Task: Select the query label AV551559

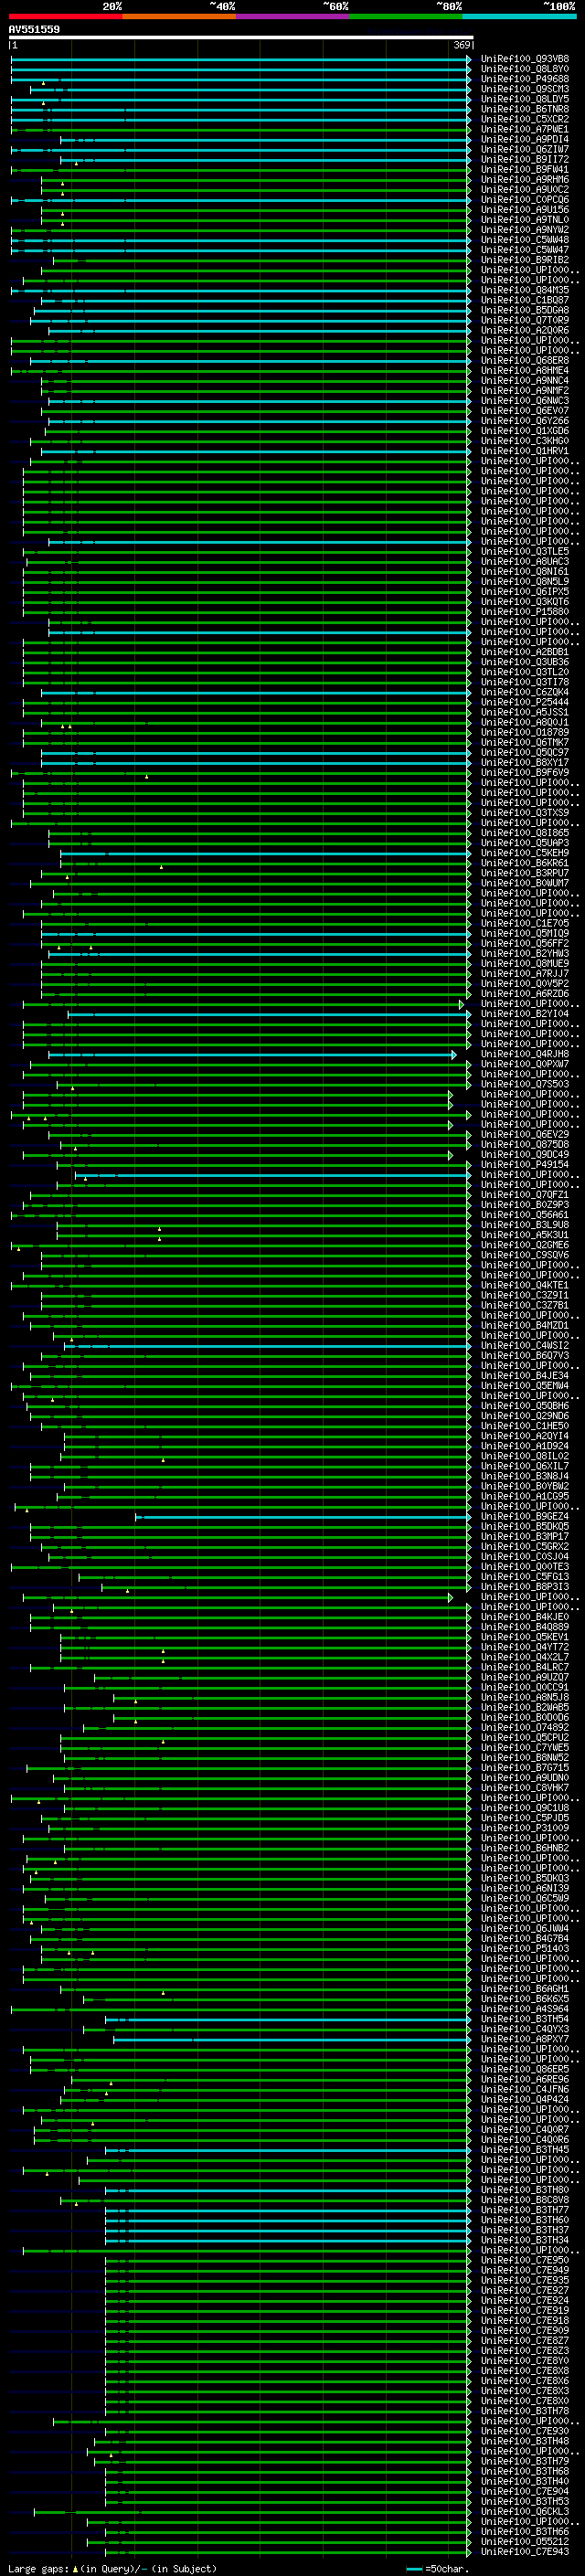Action: point(34,30)
